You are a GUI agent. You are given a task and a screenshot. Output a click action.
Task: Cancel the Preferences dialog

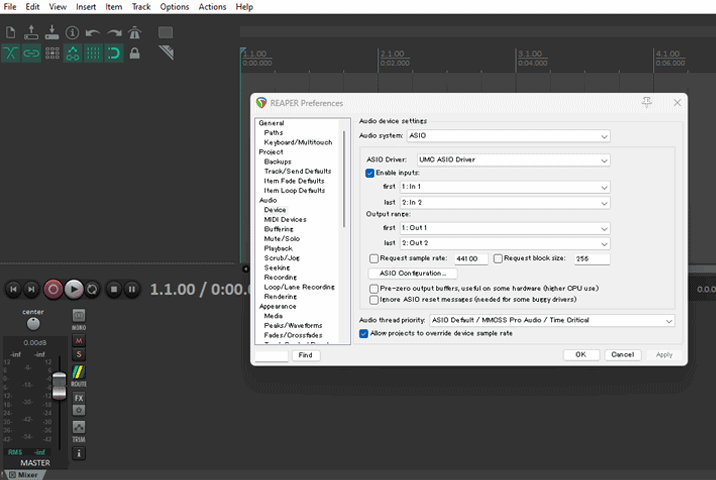tap(622, 355)
